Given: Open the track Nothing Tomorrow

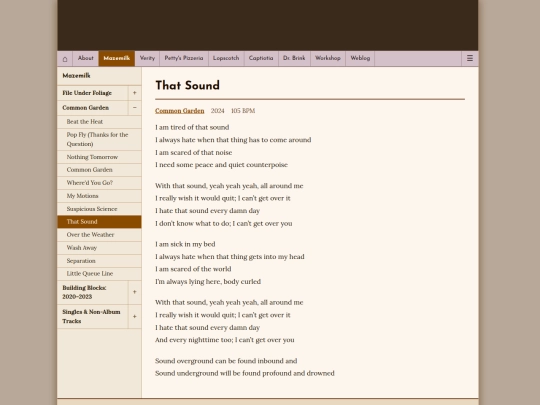Looking at the screenshot, I should click(x=99, y=157).
